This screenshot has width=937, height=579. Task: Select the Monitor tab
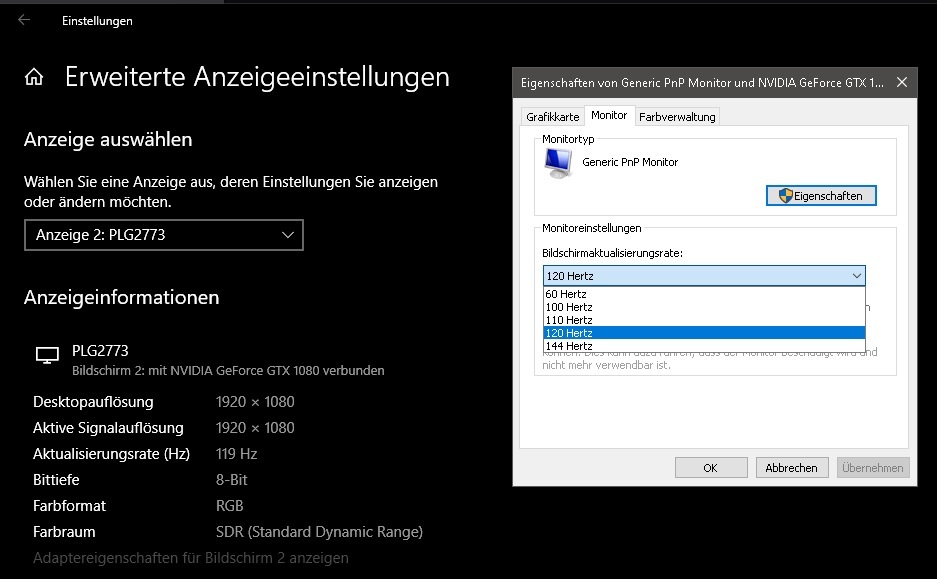click(609, 115)
